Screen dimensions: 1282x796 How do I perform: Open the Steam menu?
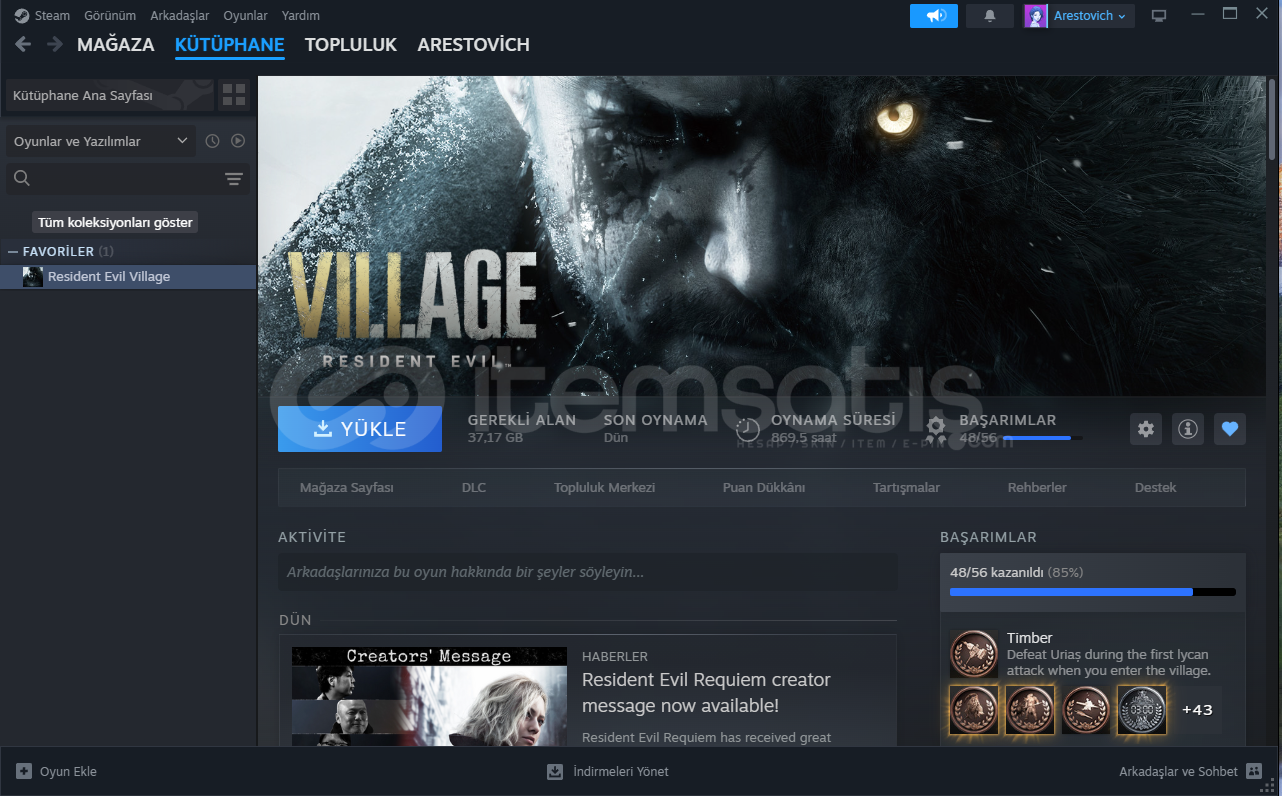[x=52, y=16]
